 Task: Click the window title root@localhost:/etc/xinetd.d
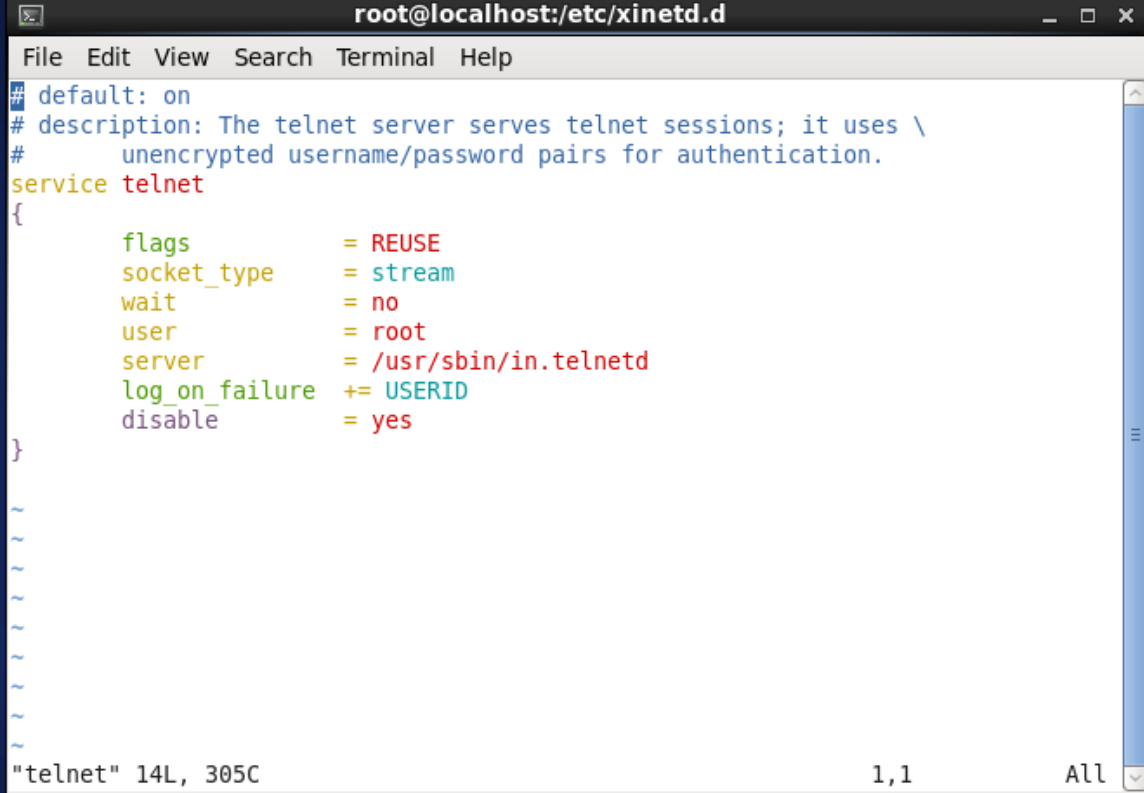(540, 15)
